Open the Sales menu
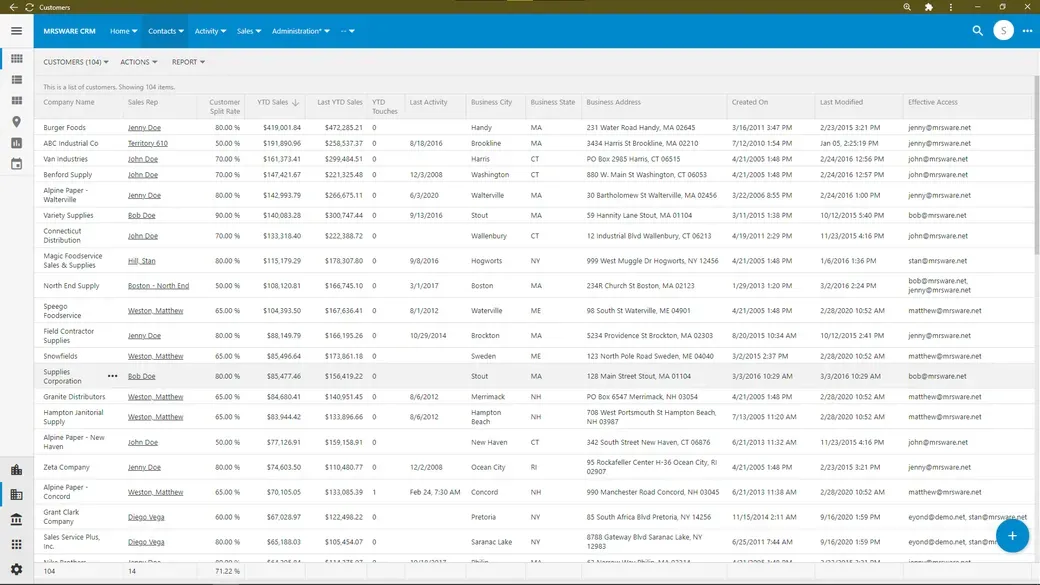Viewport: 1040px width, 585px height. pyautogui.click(x=249, y=31)
